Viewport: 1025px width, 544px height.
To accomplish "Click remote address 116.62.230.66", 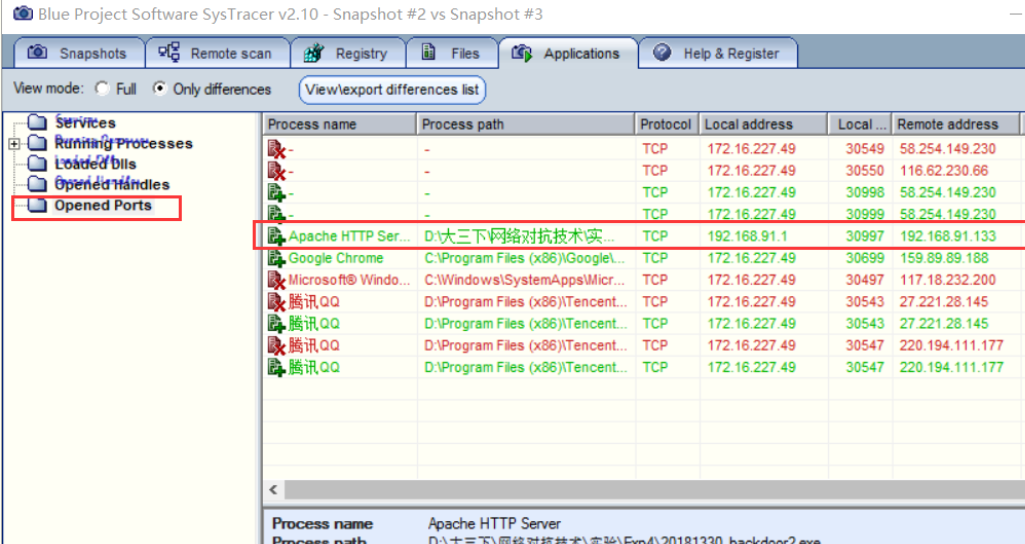I will (x=943, y=171).
